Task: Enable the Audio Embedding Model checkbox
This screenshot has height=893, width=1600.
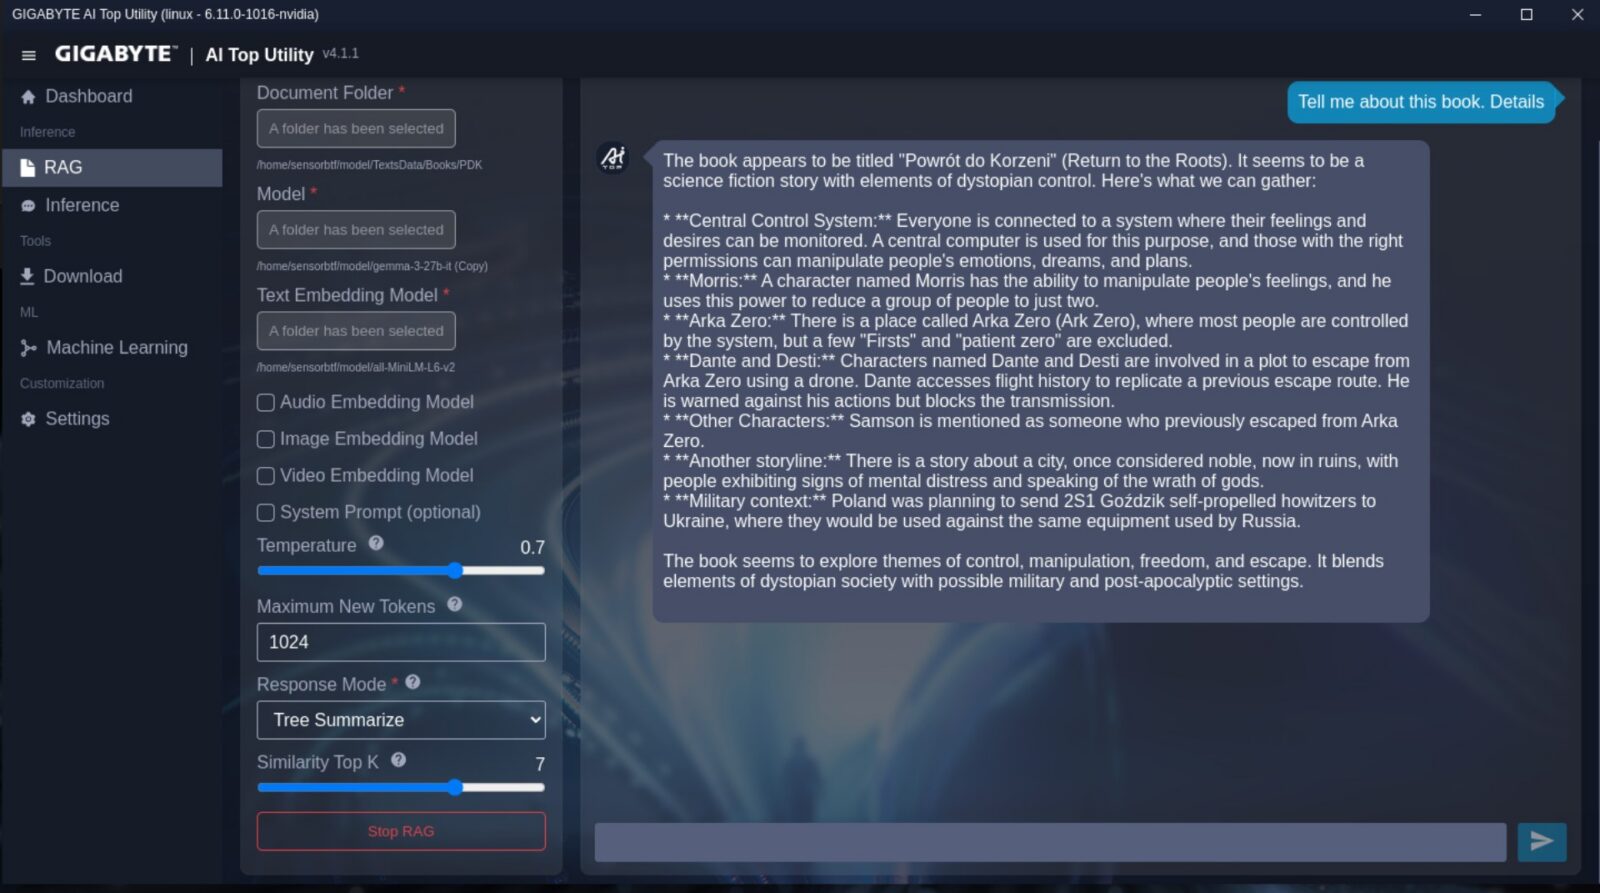Action: click(266, 402)
